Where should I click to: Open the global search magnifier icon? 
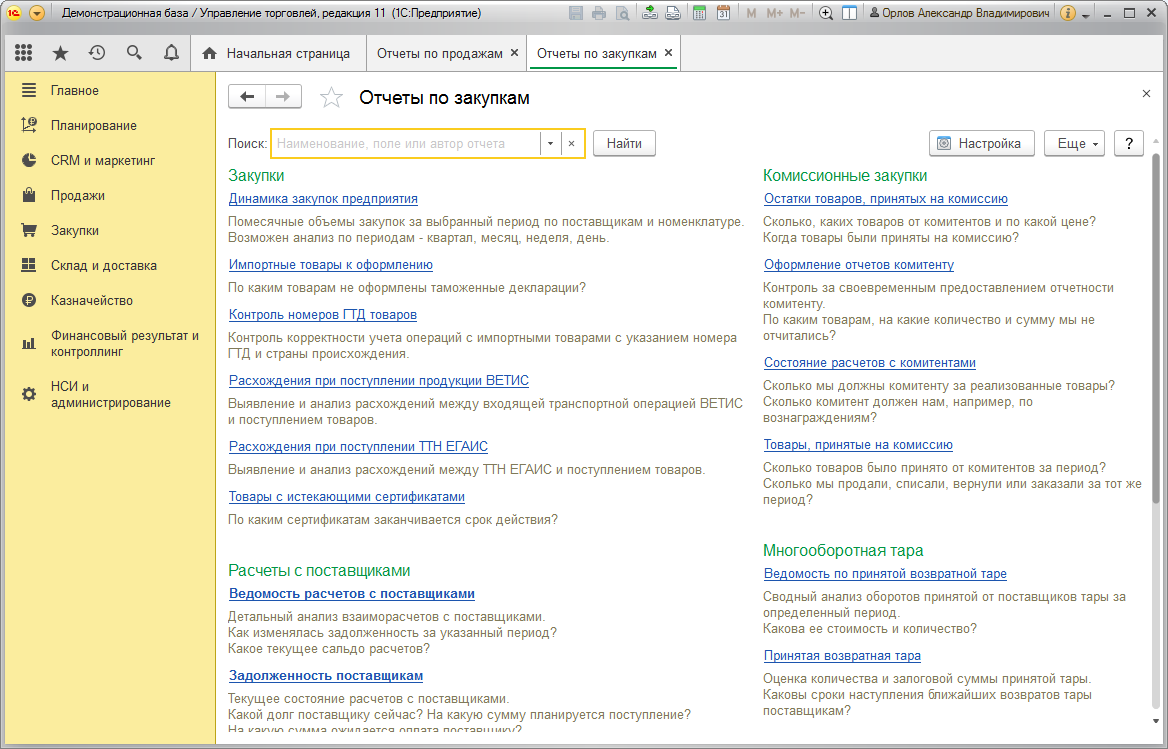pyautogui.click(x=134, y=53)
